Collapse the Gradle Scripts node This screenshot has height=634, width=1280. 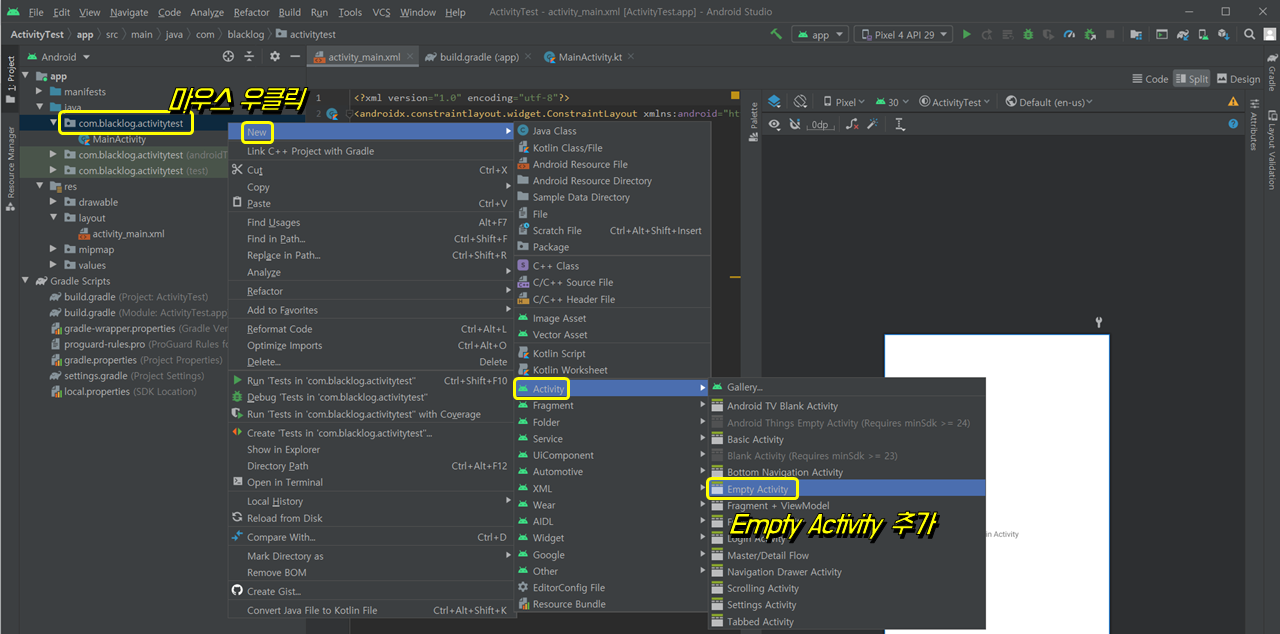(x=27, y=281)
